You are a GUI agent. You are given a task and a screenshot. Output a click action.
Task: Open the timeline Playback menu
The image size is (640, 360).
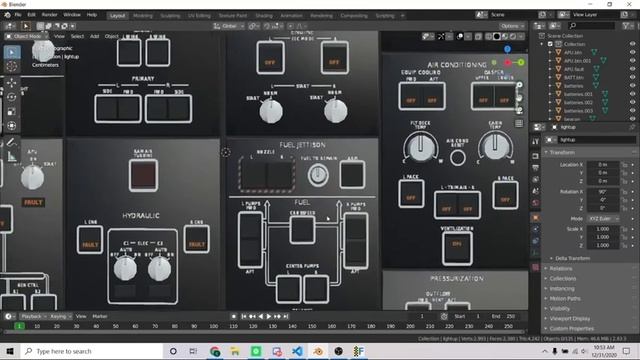click(33, 316)
